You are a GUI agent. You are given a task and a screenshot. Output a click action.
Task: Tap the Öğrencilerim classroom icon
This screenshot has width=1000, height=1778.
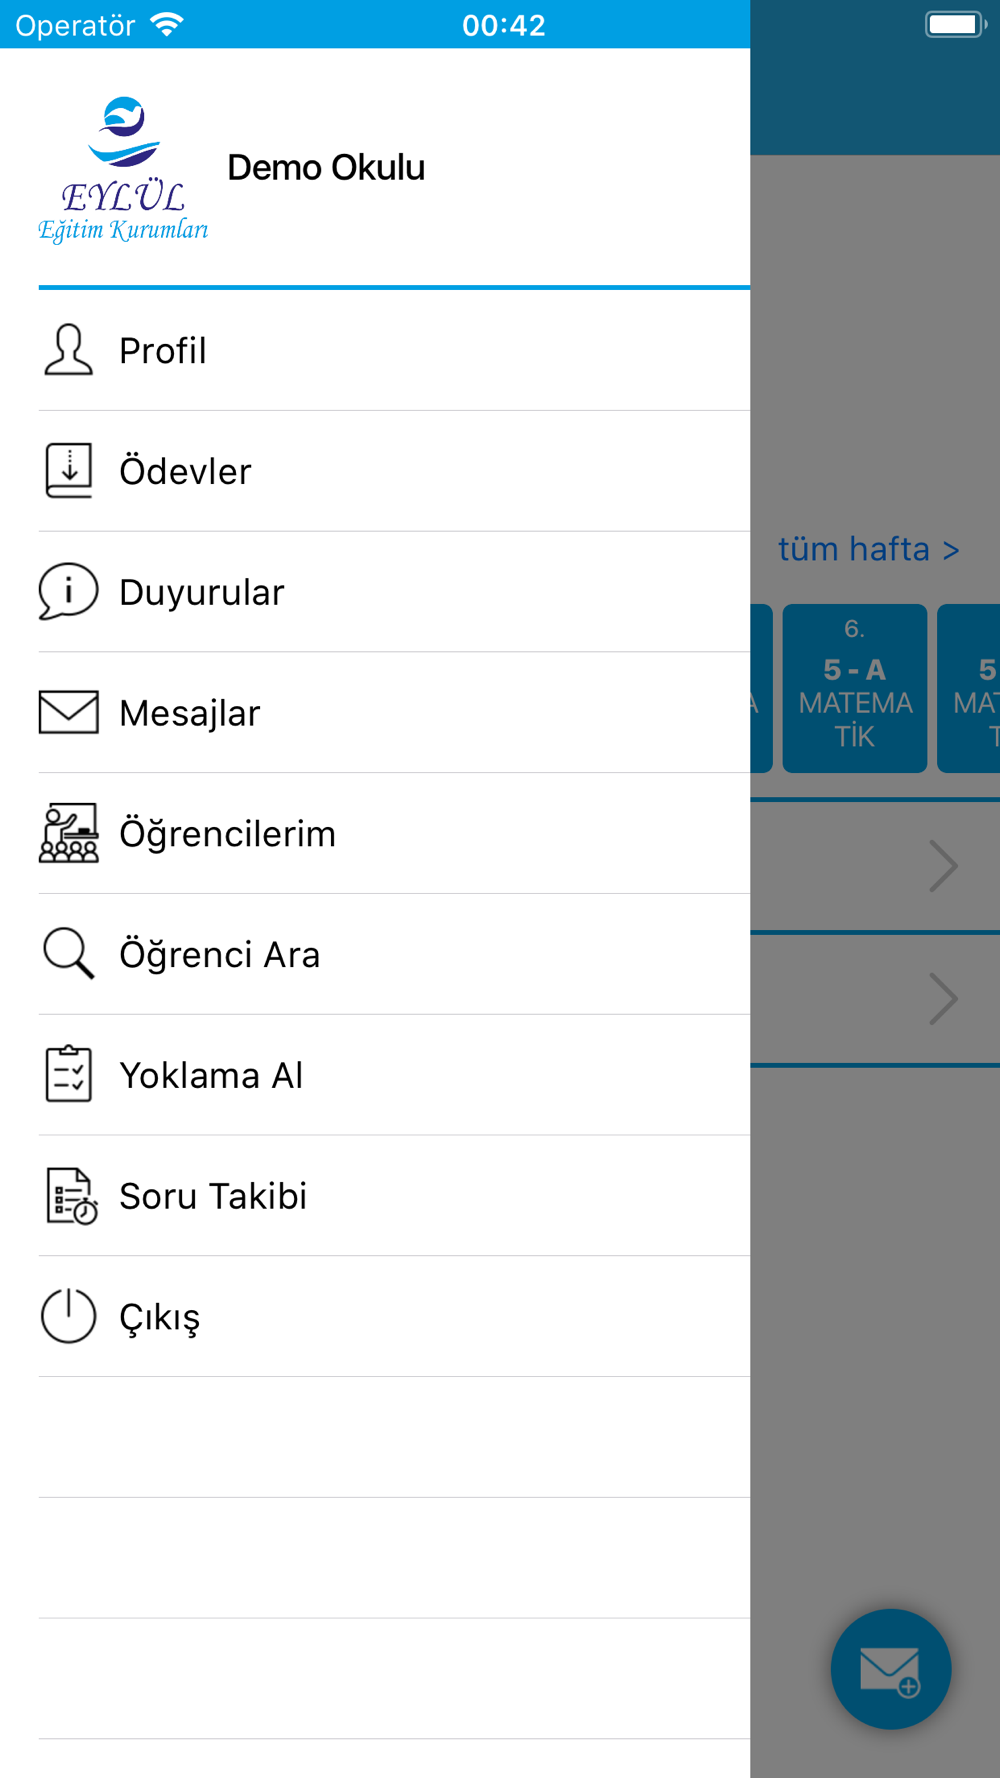pyautogui.click(x=68, y=833)
